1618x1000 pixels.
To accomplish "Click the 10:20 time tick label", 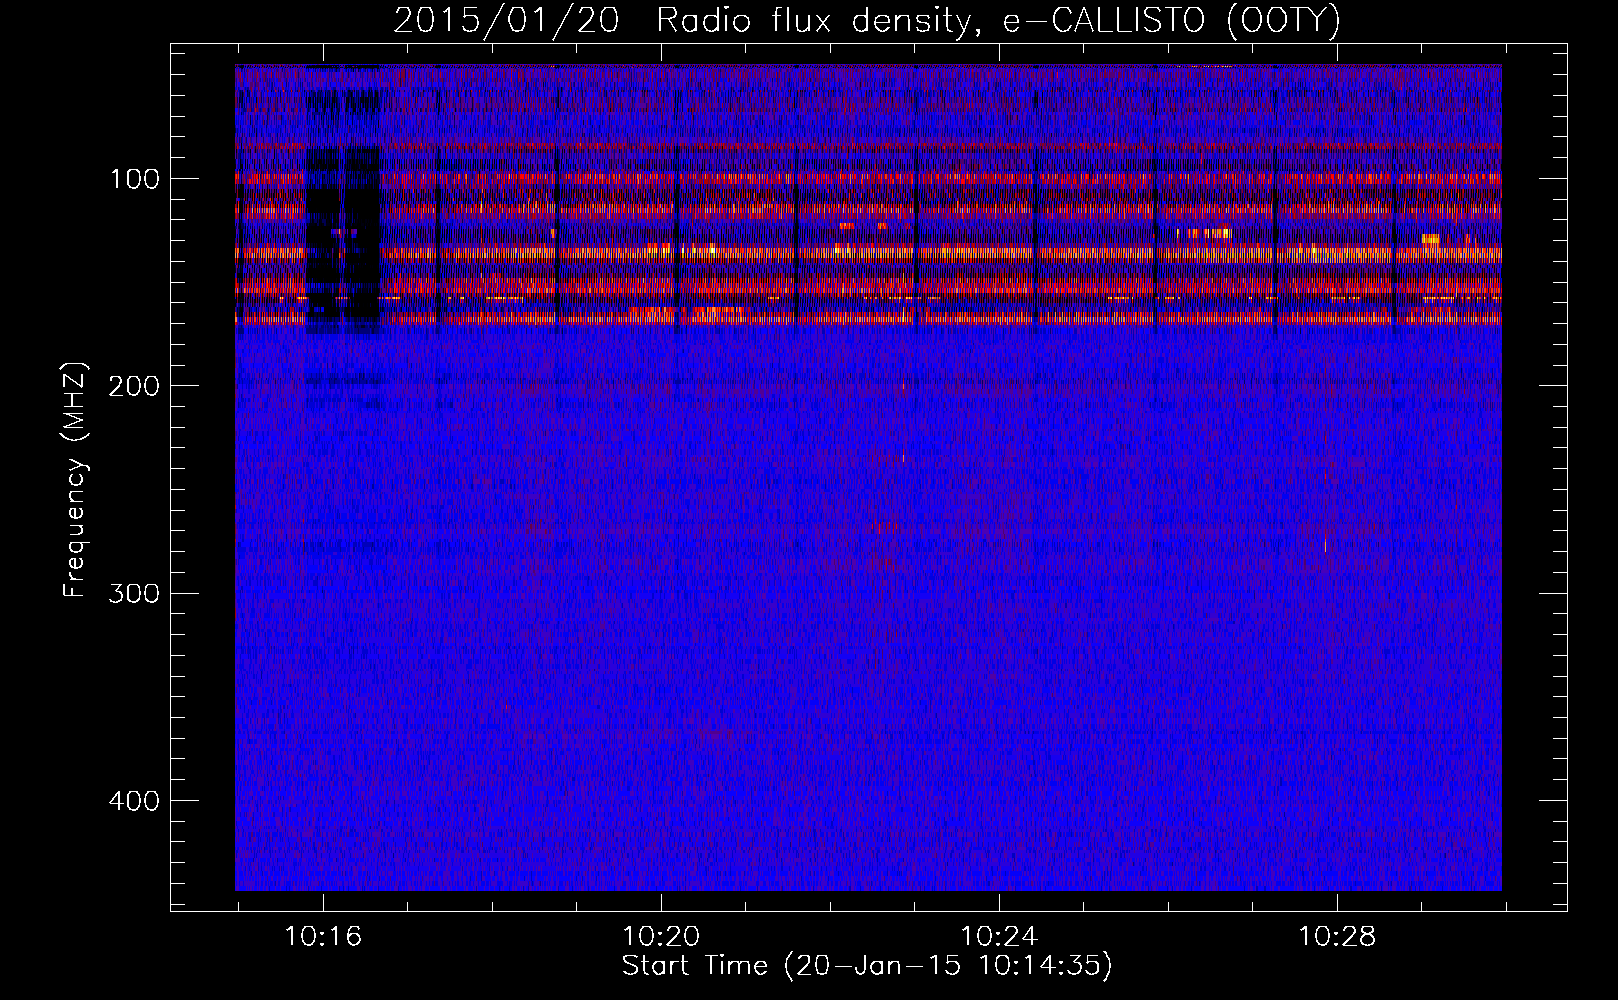I will click(x=661, y=937).
